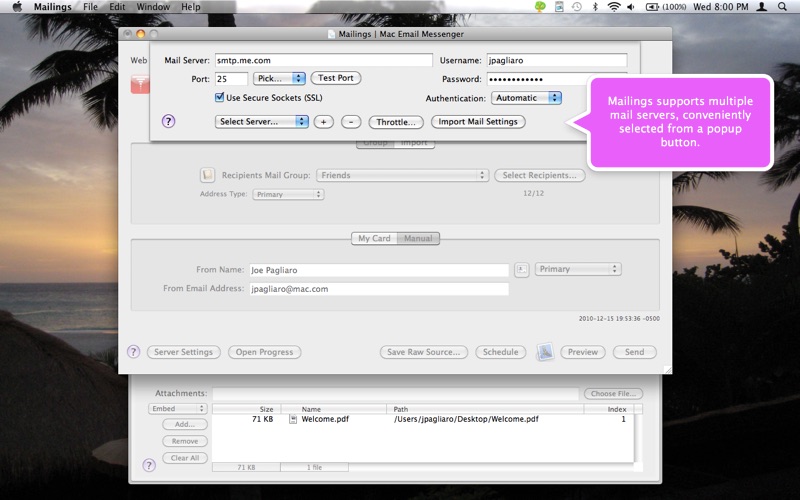Click the Throttle... button
The image size is (800, 500).
tap(396, 122)
